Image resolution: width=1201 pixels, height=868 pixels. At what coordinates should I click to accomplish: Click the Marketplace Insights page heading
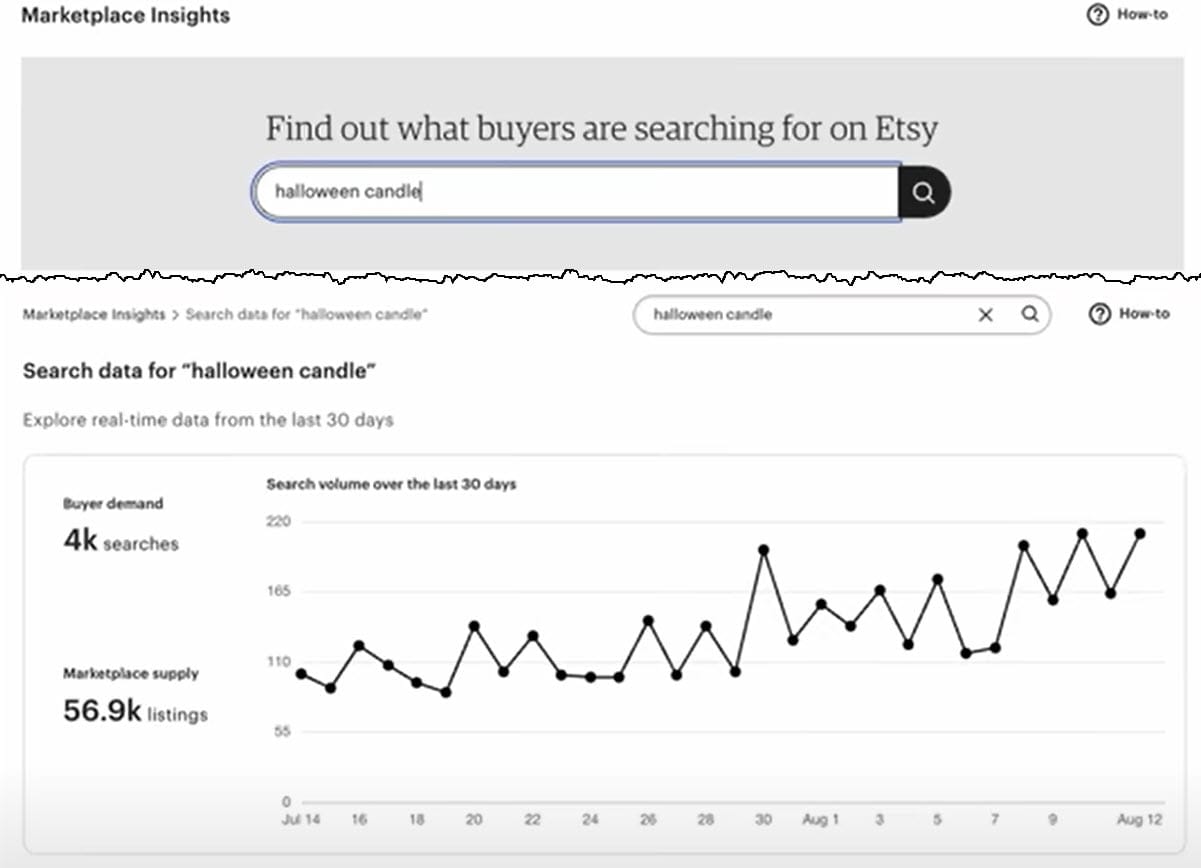pyautogui.click(x=126, y=16)
